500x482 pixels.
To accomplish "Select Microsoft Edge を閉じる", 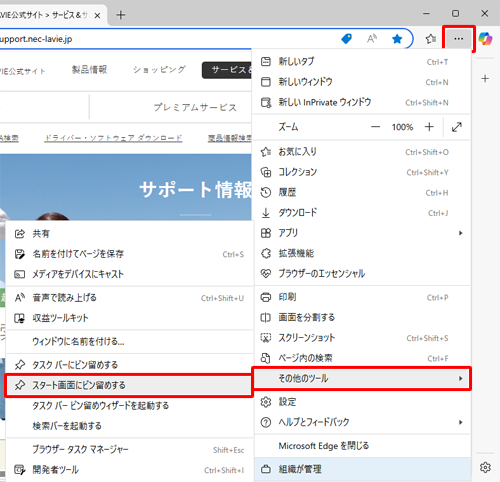I will pos(362,446).
